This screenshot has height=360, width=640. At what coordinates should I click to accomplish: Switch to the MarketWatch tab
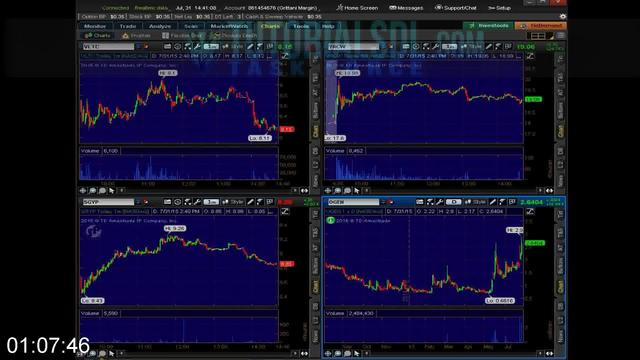point(229,26)
